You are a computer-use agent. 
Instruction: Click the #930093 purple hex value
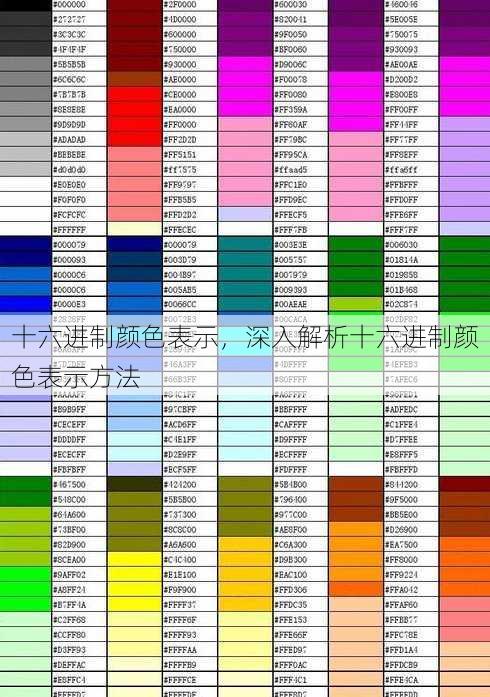click(x=401, y=49)
